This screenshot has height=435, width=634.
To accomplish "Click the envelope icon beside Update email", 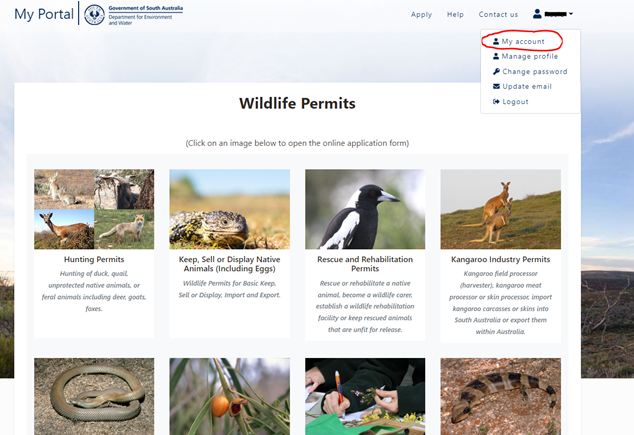I will point(495,87).
